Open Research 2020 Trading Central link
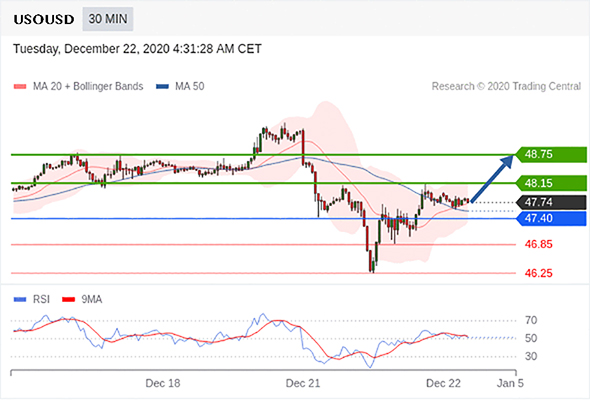 click(506, 87)
